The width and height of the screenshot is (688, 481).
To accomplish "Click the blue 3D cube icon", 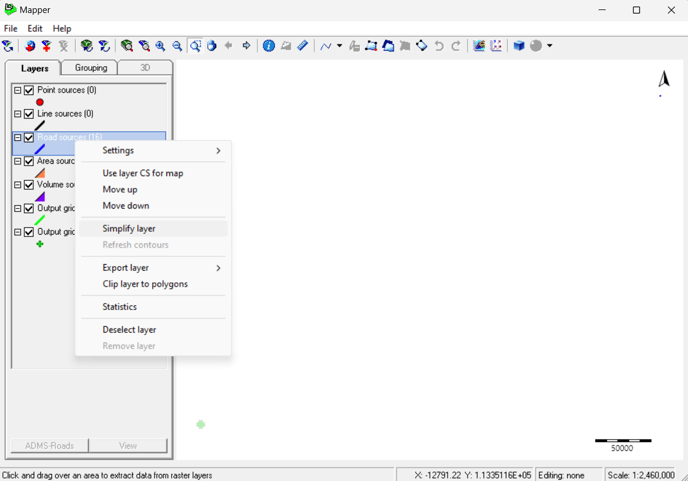I will [x=519, y=46].
